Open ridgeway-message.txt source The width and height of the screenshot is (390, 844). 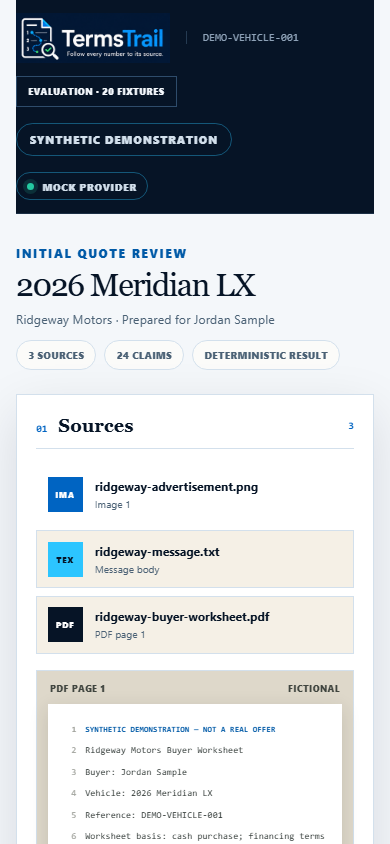click(x=195, y=559)
